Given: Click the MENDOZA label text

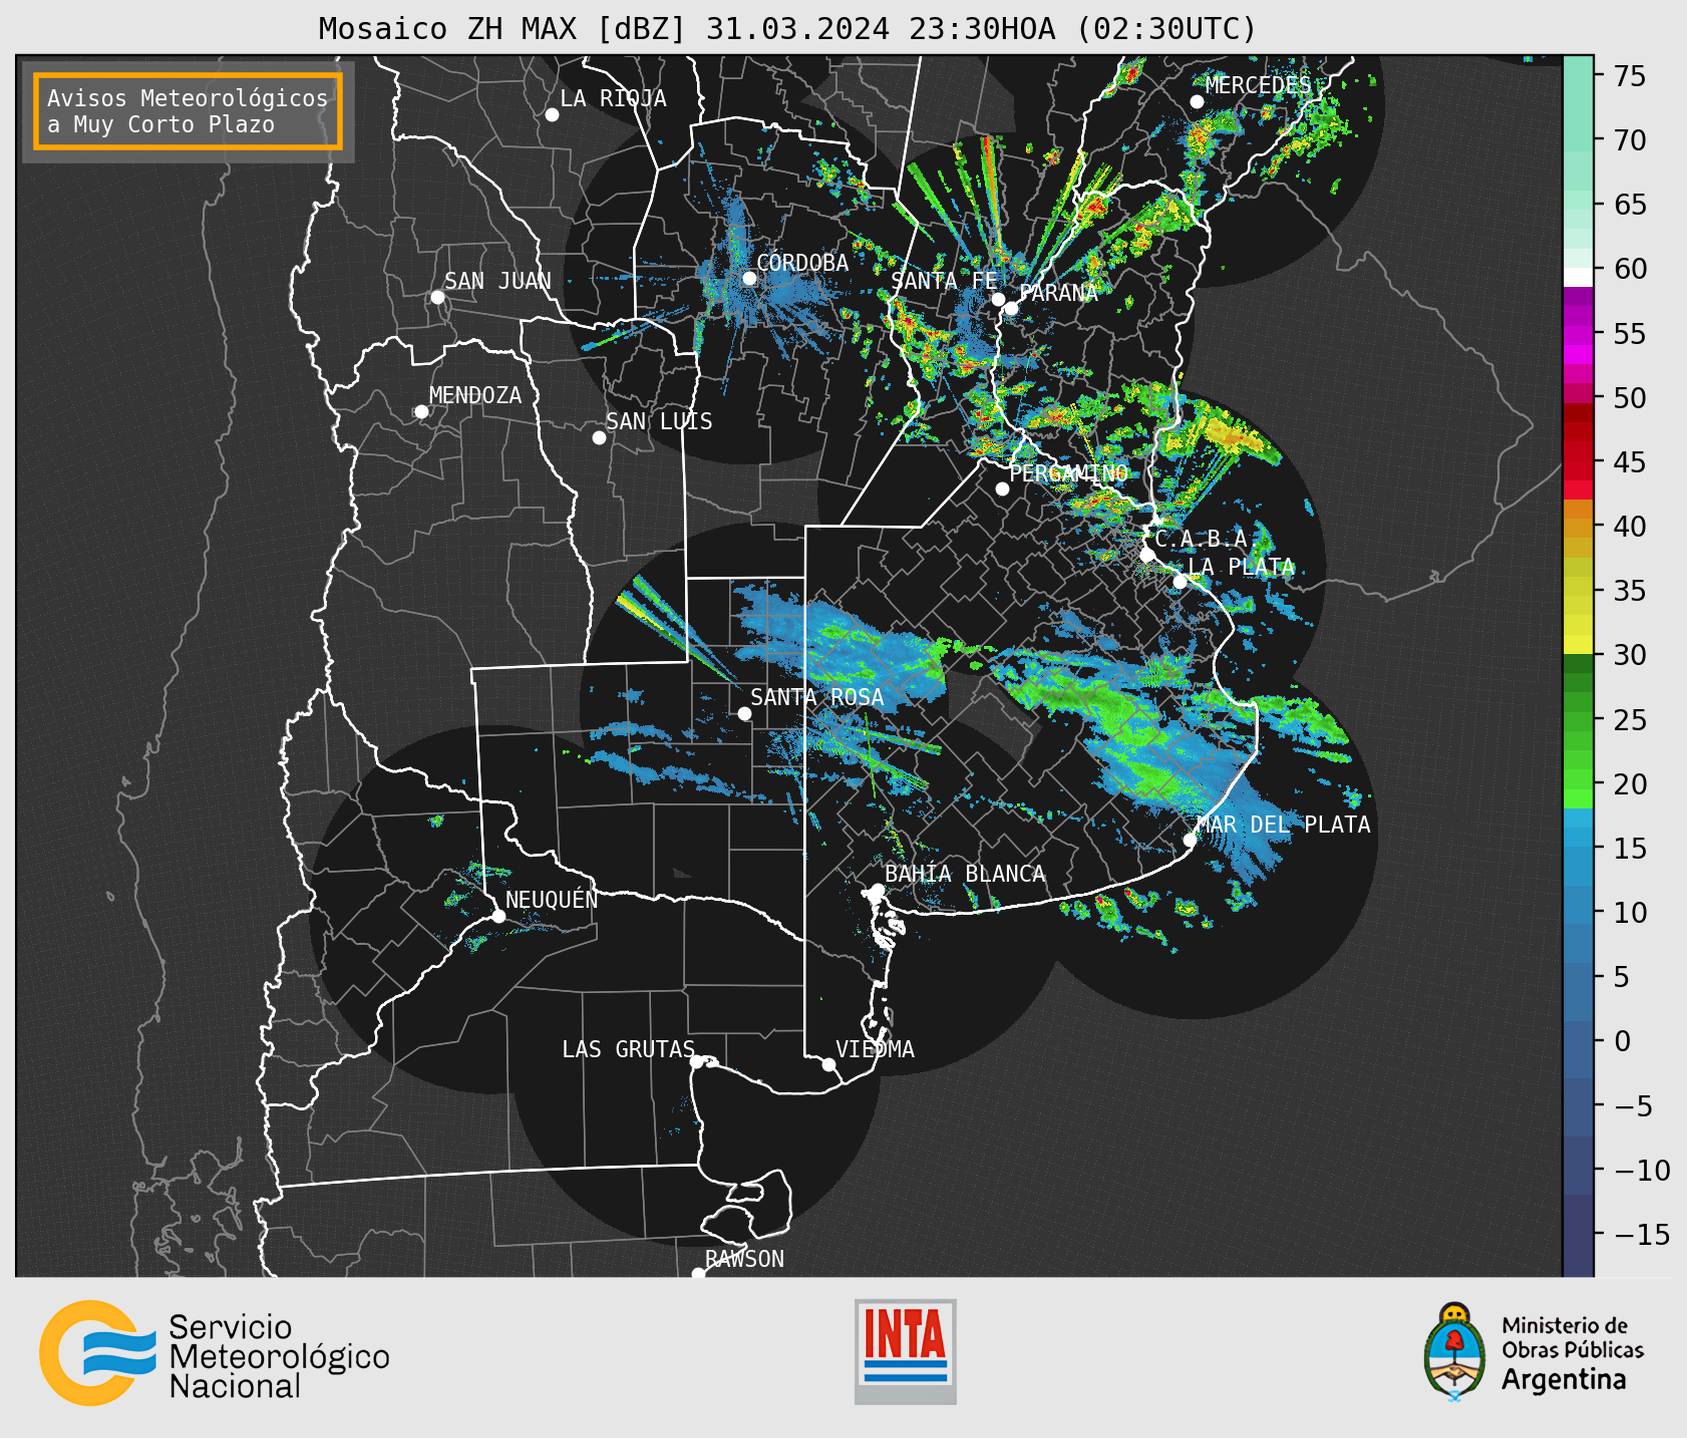Looking at the screenshot, I should 475,395.
